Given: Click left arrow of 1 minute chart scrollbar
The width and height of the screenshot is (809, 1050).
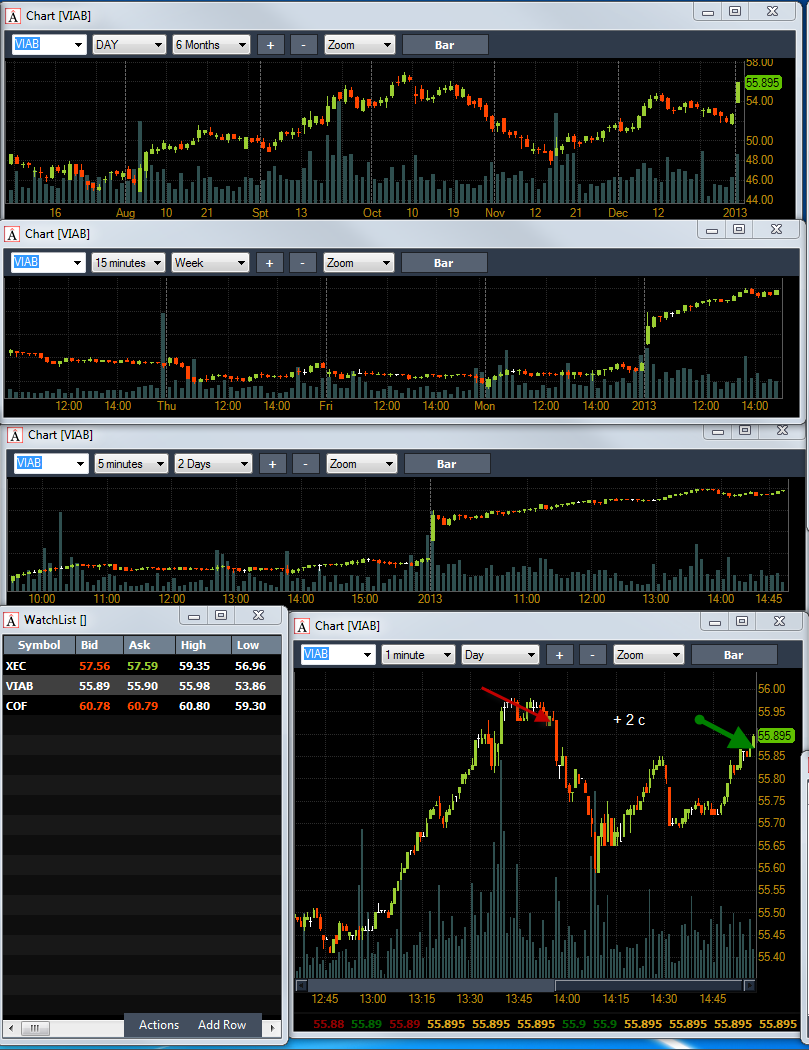Looking at the screenshot, I should point(301,985).
